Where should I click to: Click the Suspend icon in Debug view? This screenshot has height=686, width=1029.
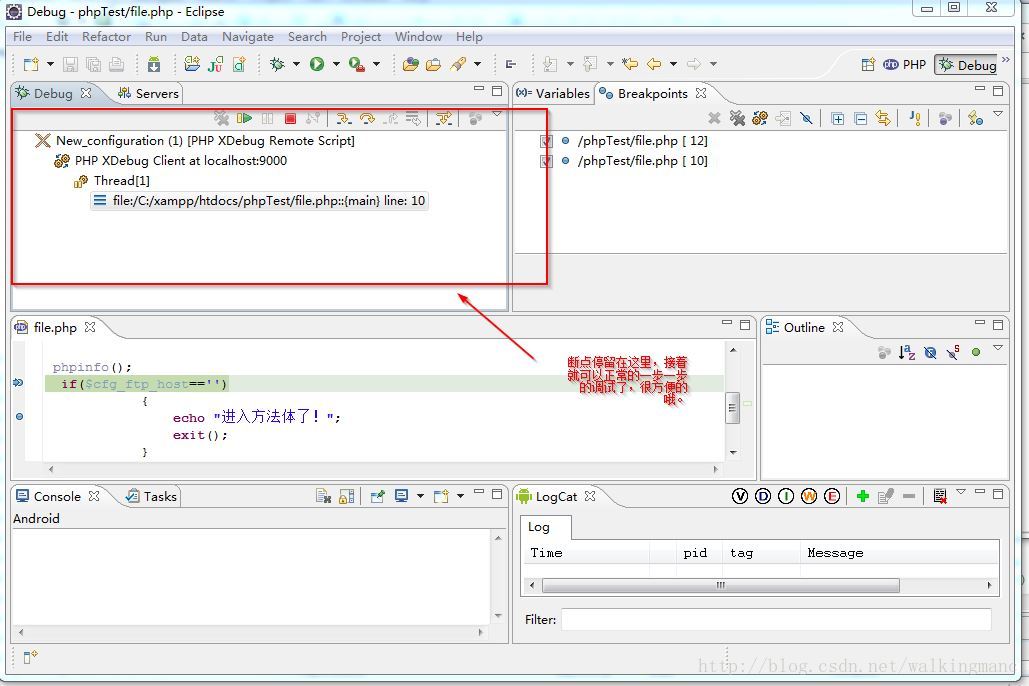click(267, 118)
